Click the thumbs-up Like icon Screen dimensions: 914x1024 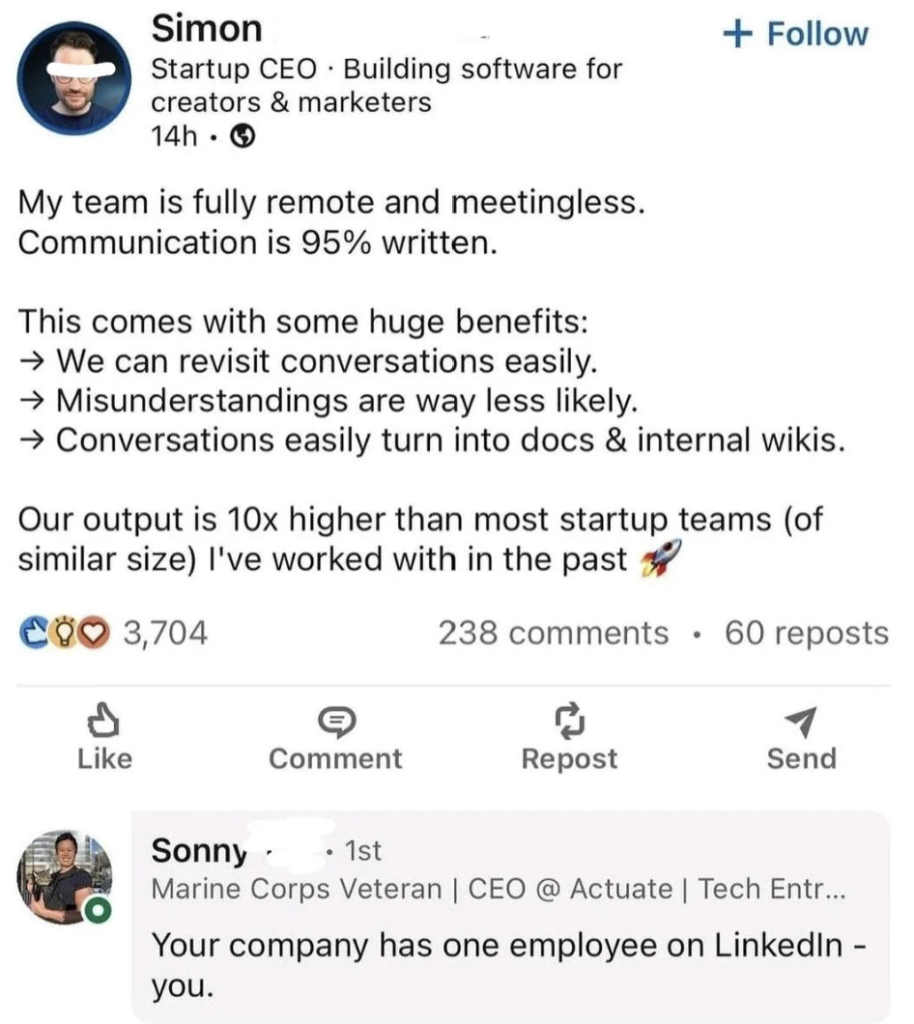point(104,719)
